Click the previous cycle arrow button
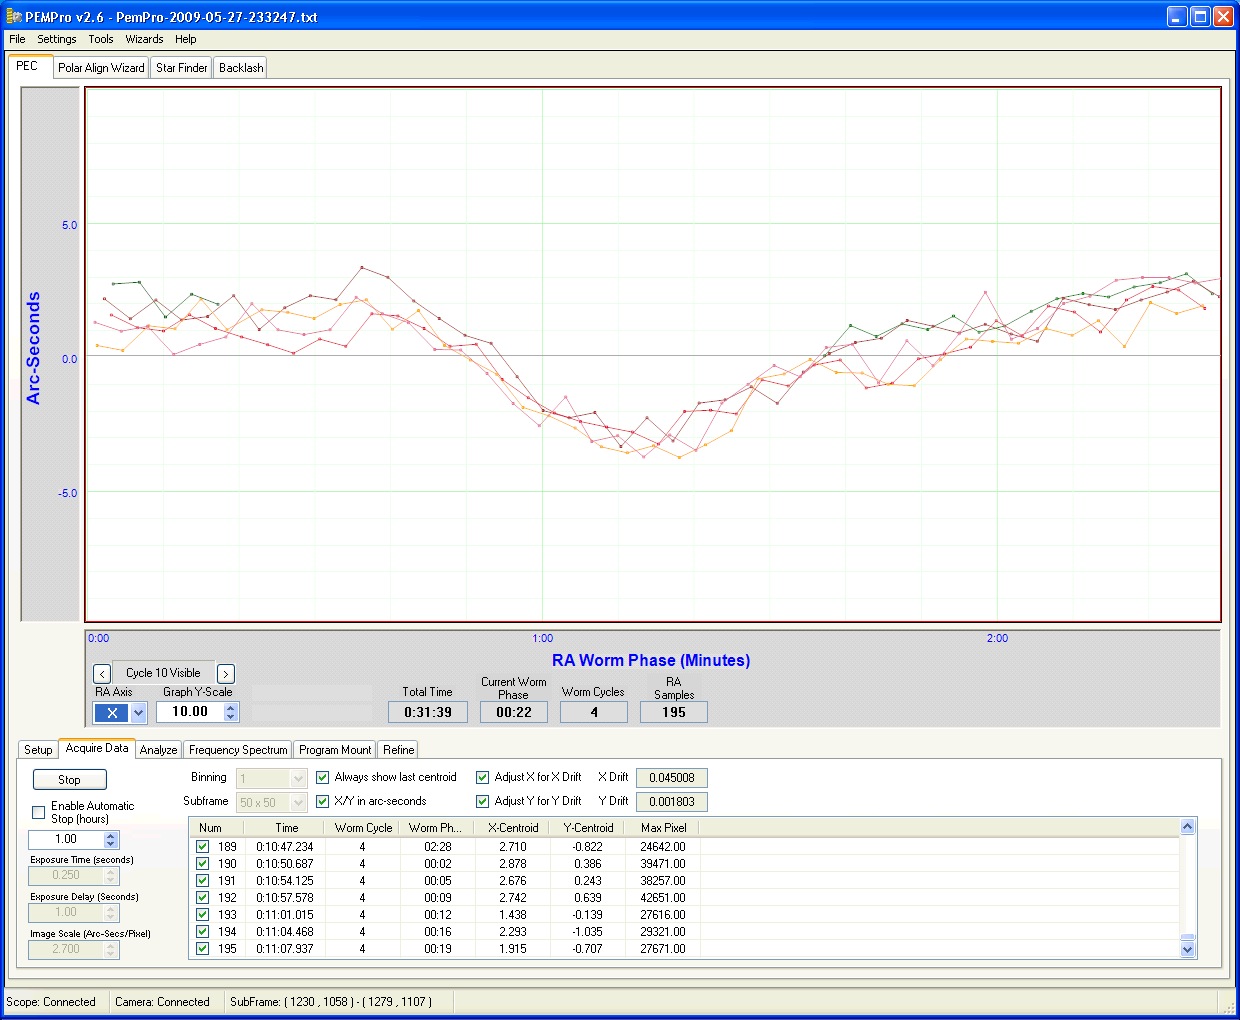Screen dimensions: 1240x1020 point(102,674)
